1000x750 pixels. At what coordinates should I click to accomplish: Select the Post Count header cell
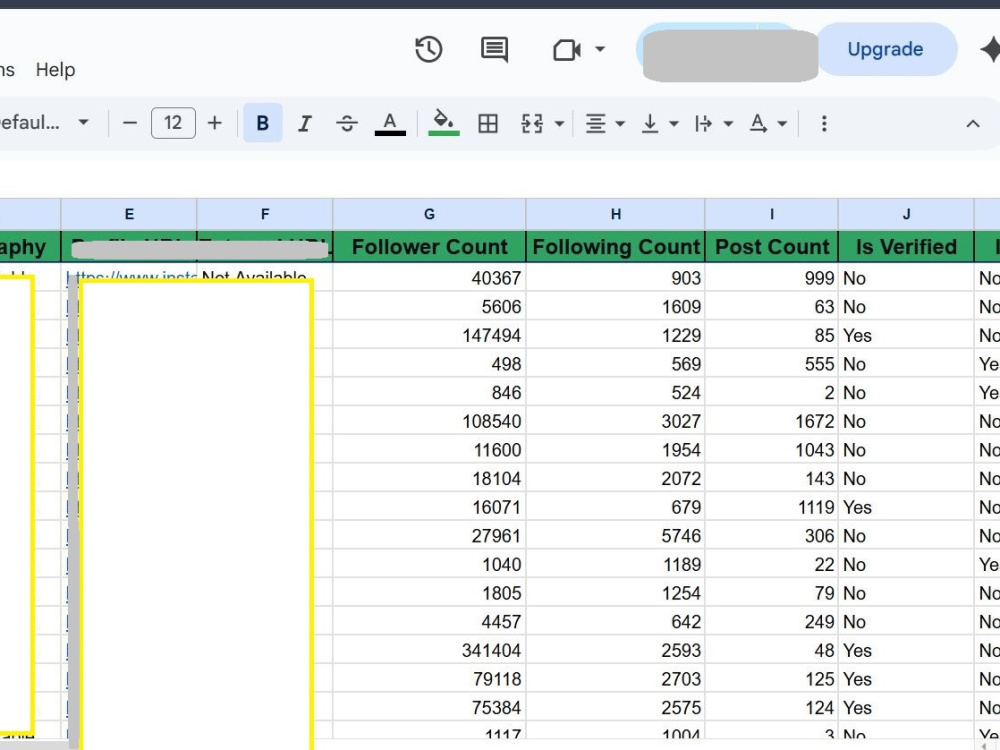pos(772,247)
